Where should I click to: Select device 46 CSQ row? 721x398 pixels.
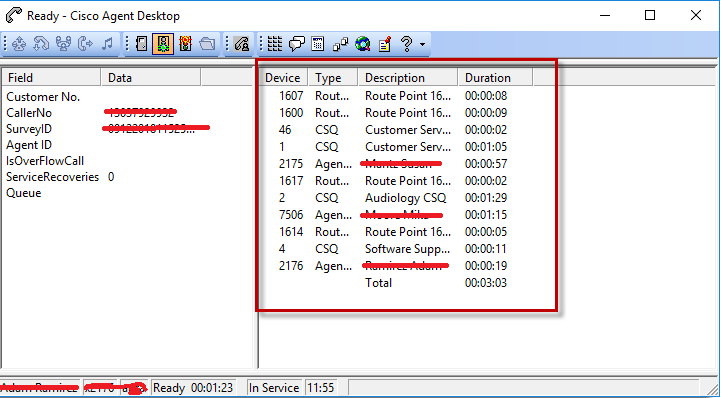pyautogui.click(x=285, y=130)
